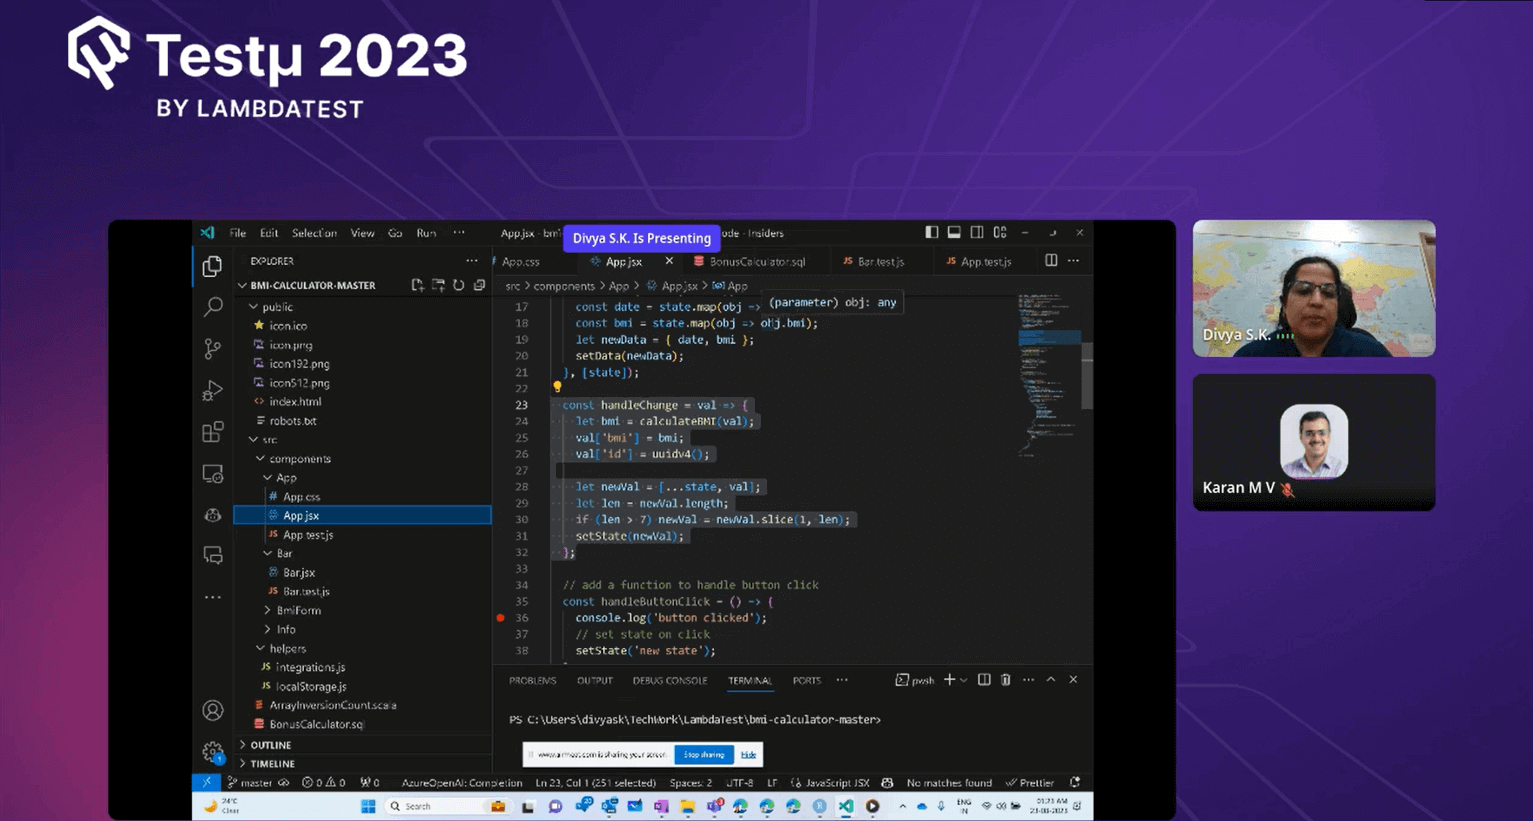The height and width of the screenshot is (821, 1533).
Task: Hide the screen-sharing notification bar
Action: tap(748, 755)
